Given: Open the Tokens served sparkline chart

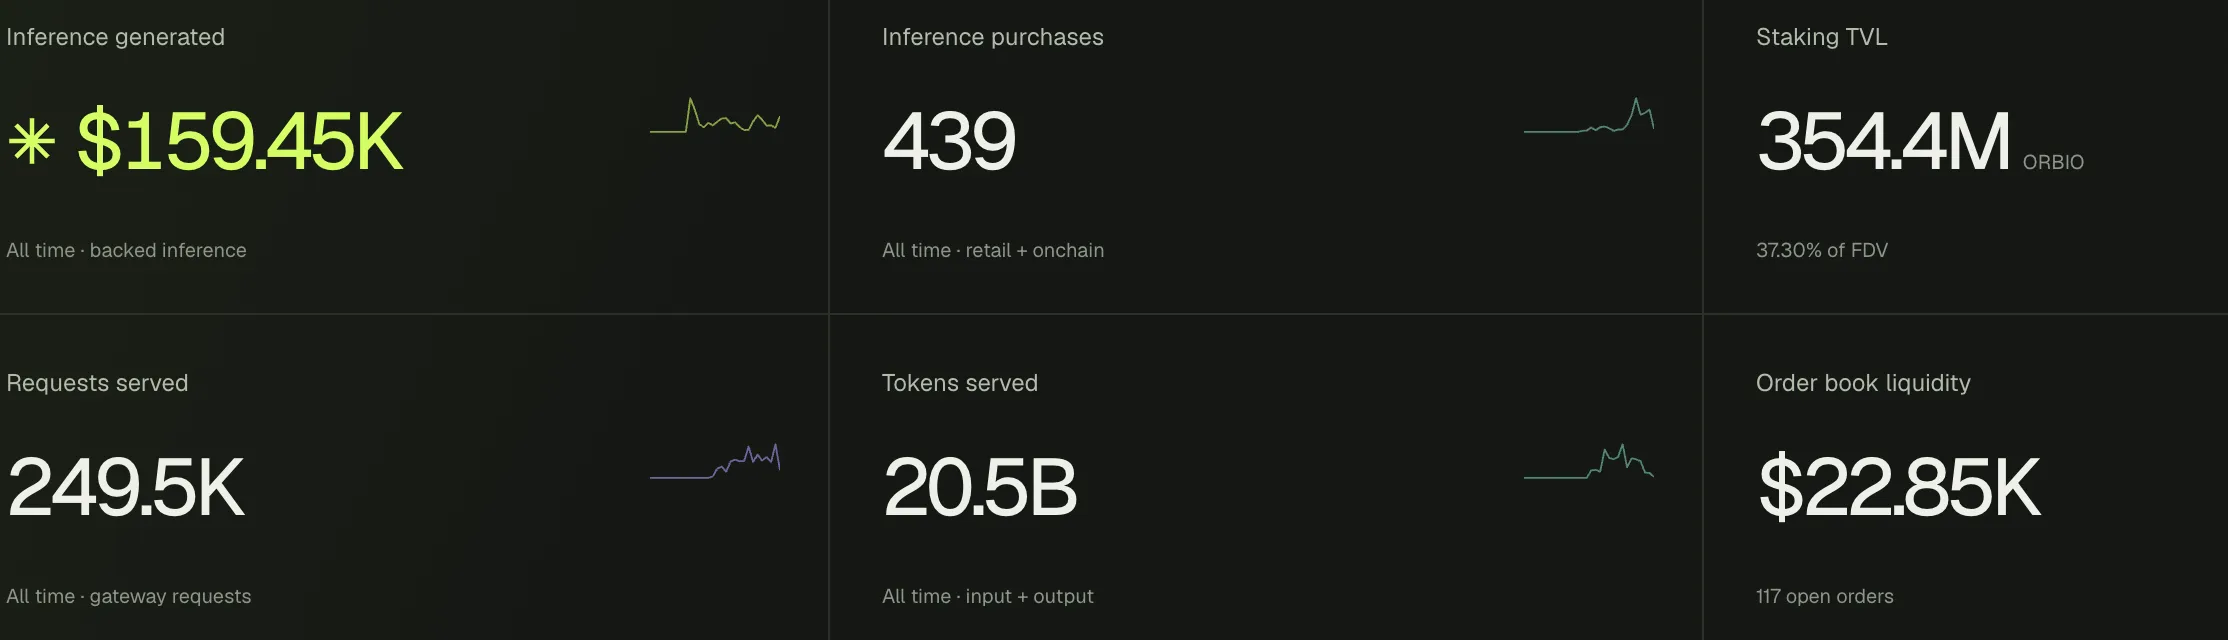Looking at the screenshot, I should click(x=1589, y=462).
